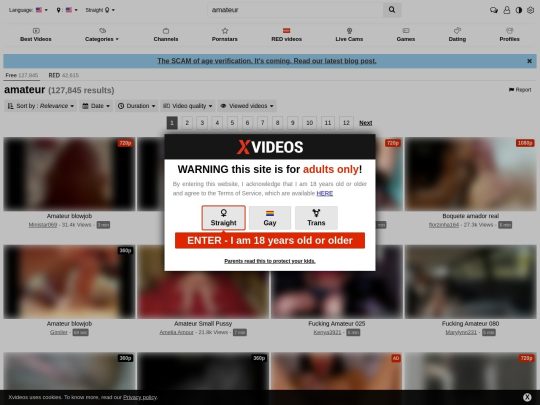The width and height of the screenshot is (540, 405).
Task: Go to results page 2
Action: click(187, 123)
